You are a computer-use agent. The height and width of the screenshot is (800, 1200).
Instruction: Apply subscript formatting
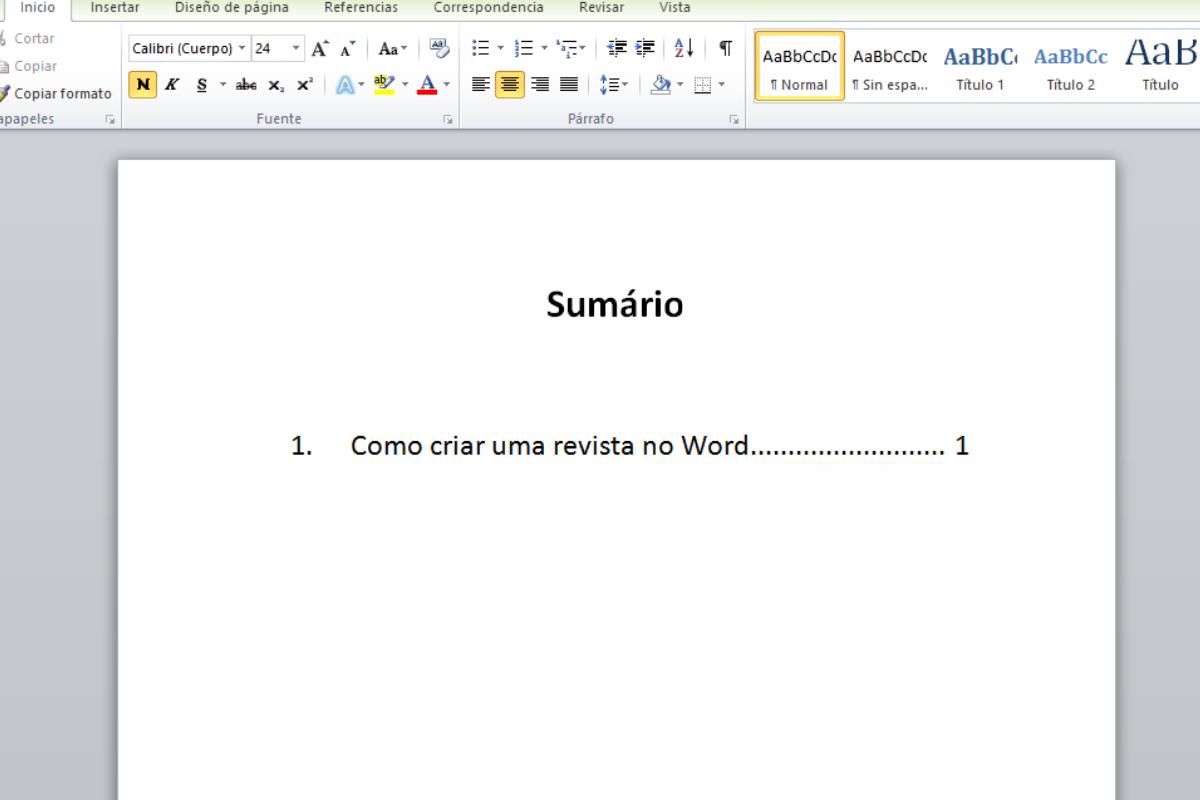[275, 85]
